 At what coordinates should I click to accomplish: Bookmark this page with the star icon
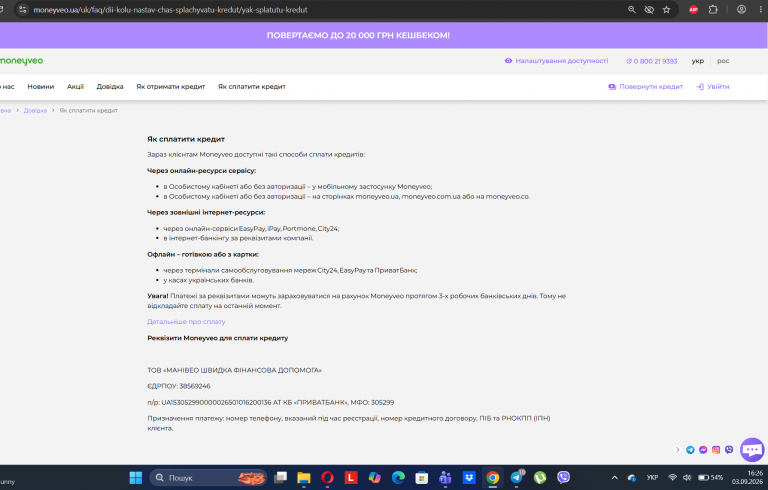click(x=666, y=9)
